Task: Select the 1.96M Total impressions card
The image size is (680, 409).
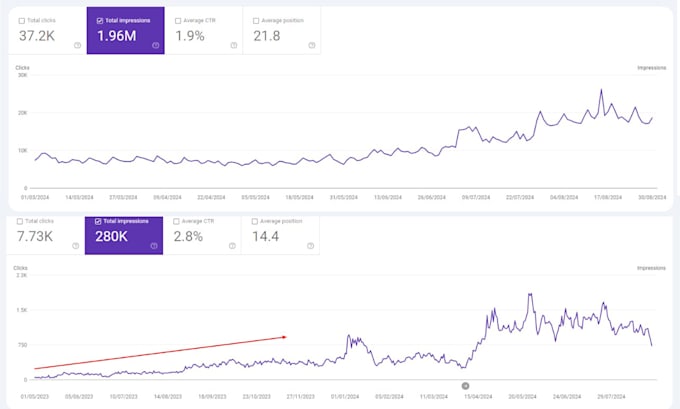Action: pos(125,30)
